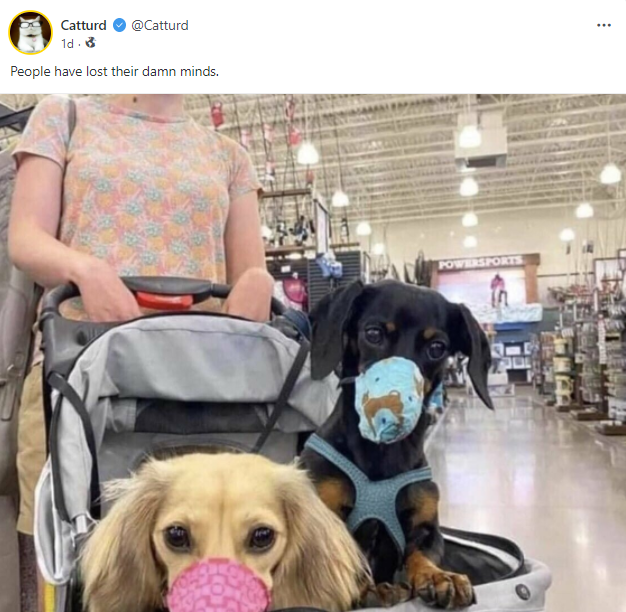Click the black dachshund's blue face mask
The image size is (626, 612).
(x=390, y=398)
